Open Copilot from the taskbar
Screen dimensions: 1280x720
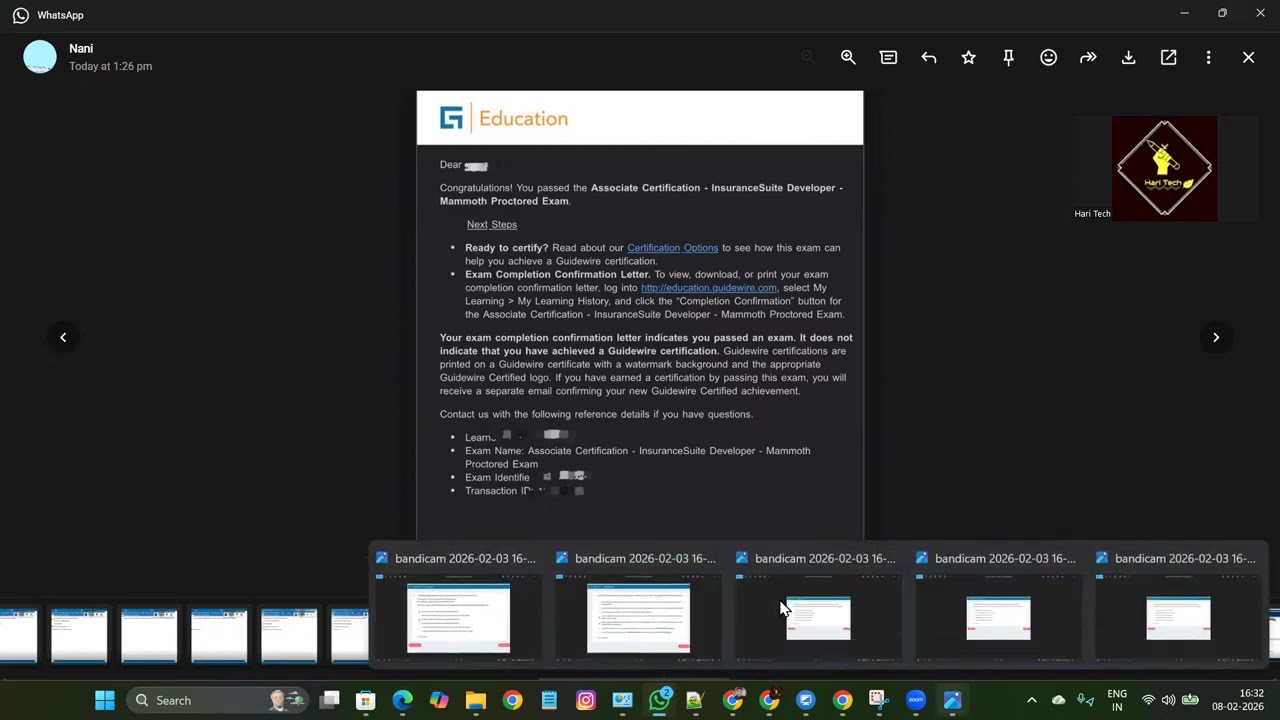click(x=439, y=700)
